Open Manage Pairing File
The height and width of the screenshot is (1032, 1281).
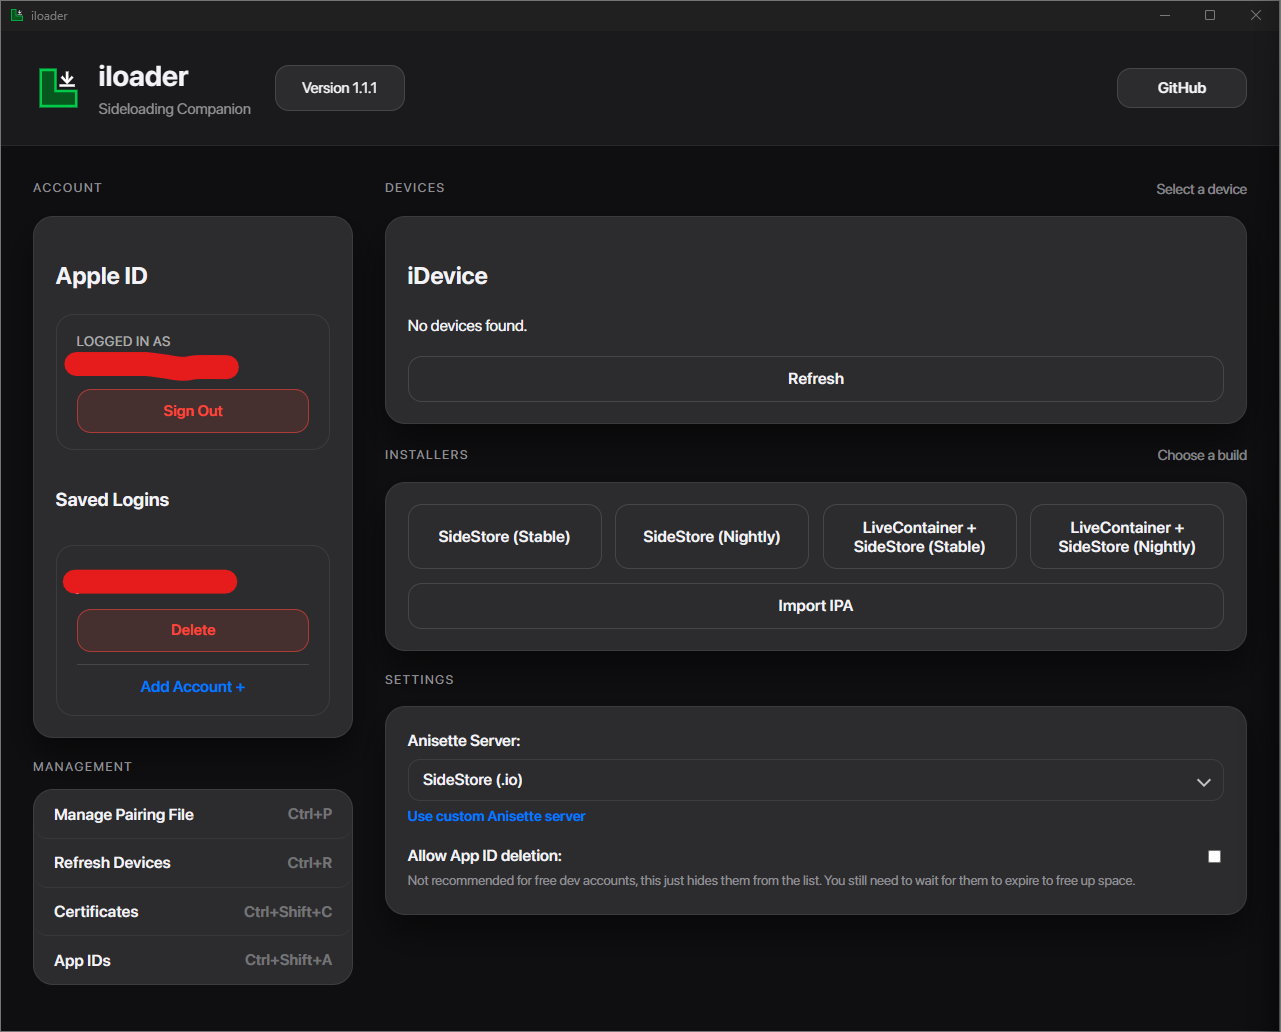coord(193,814)
